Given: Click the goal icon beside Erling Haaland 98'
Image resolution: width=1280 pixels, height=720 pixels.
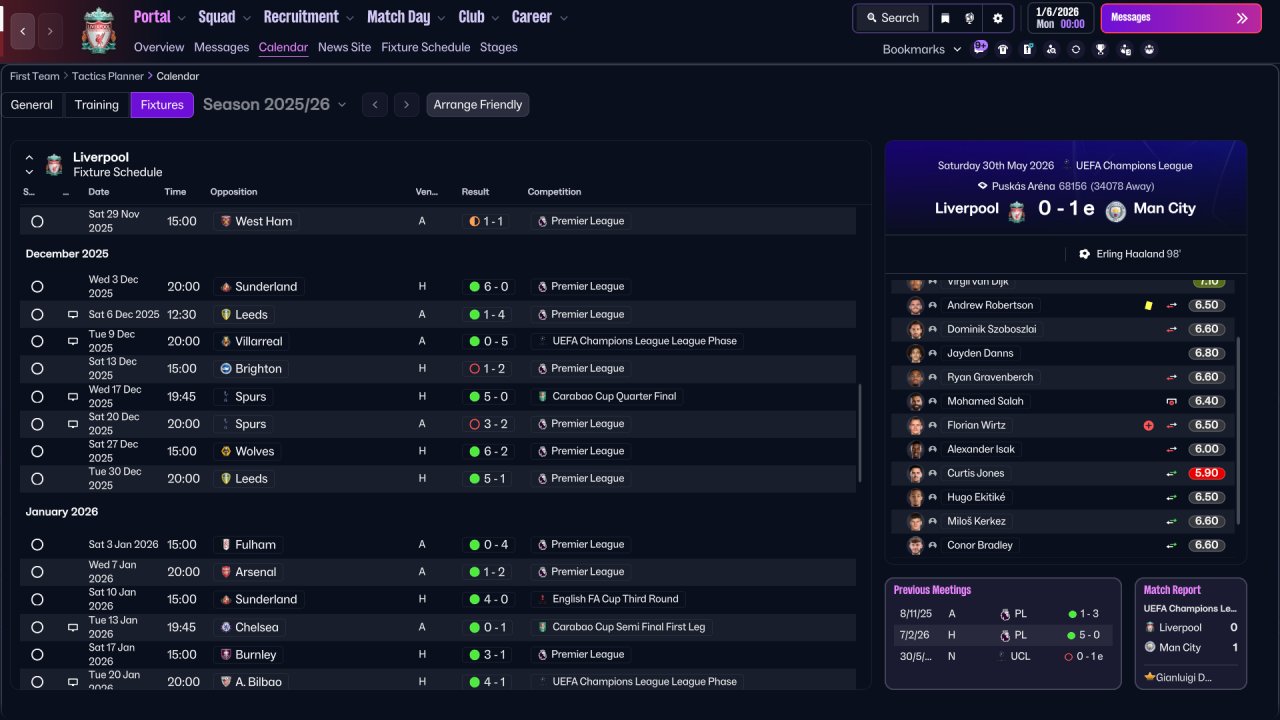Looking at the screenshot, I should pyautogui.click(x=1085, y=254).
